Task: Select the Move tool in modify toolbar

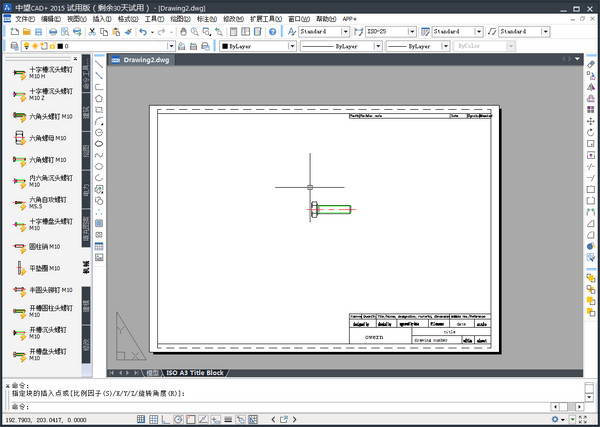Action: tap(590, 121)
